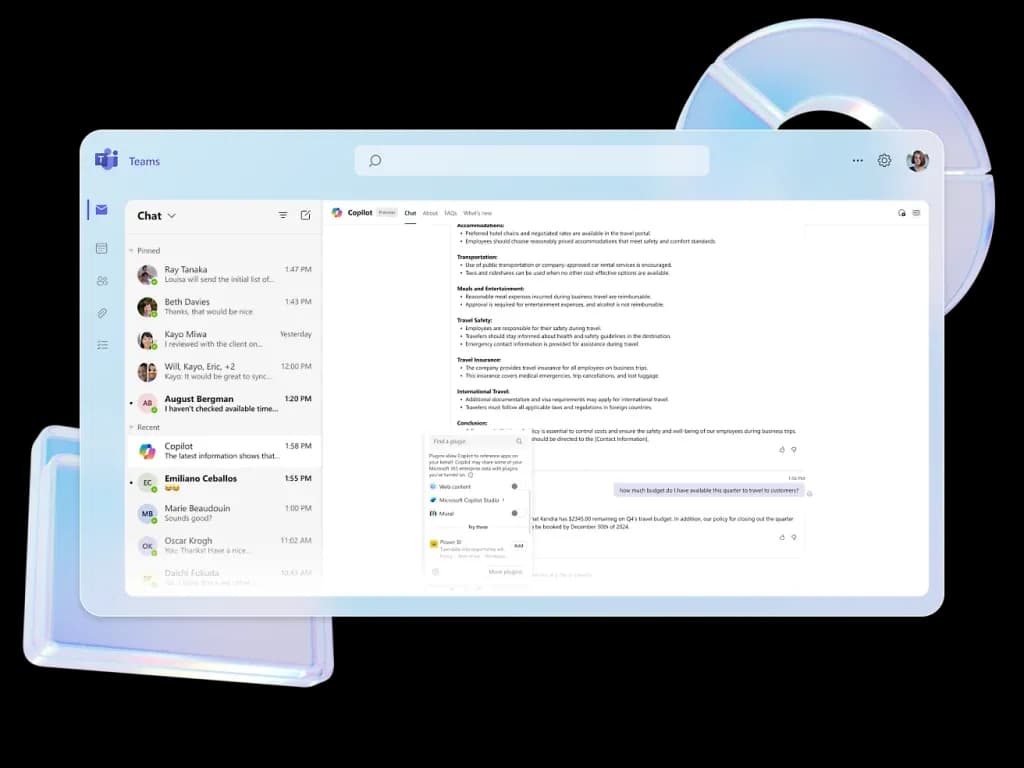Open the more options ellipsis in the header
Viewport: 1024px width, 768px height.
point(857,160)
